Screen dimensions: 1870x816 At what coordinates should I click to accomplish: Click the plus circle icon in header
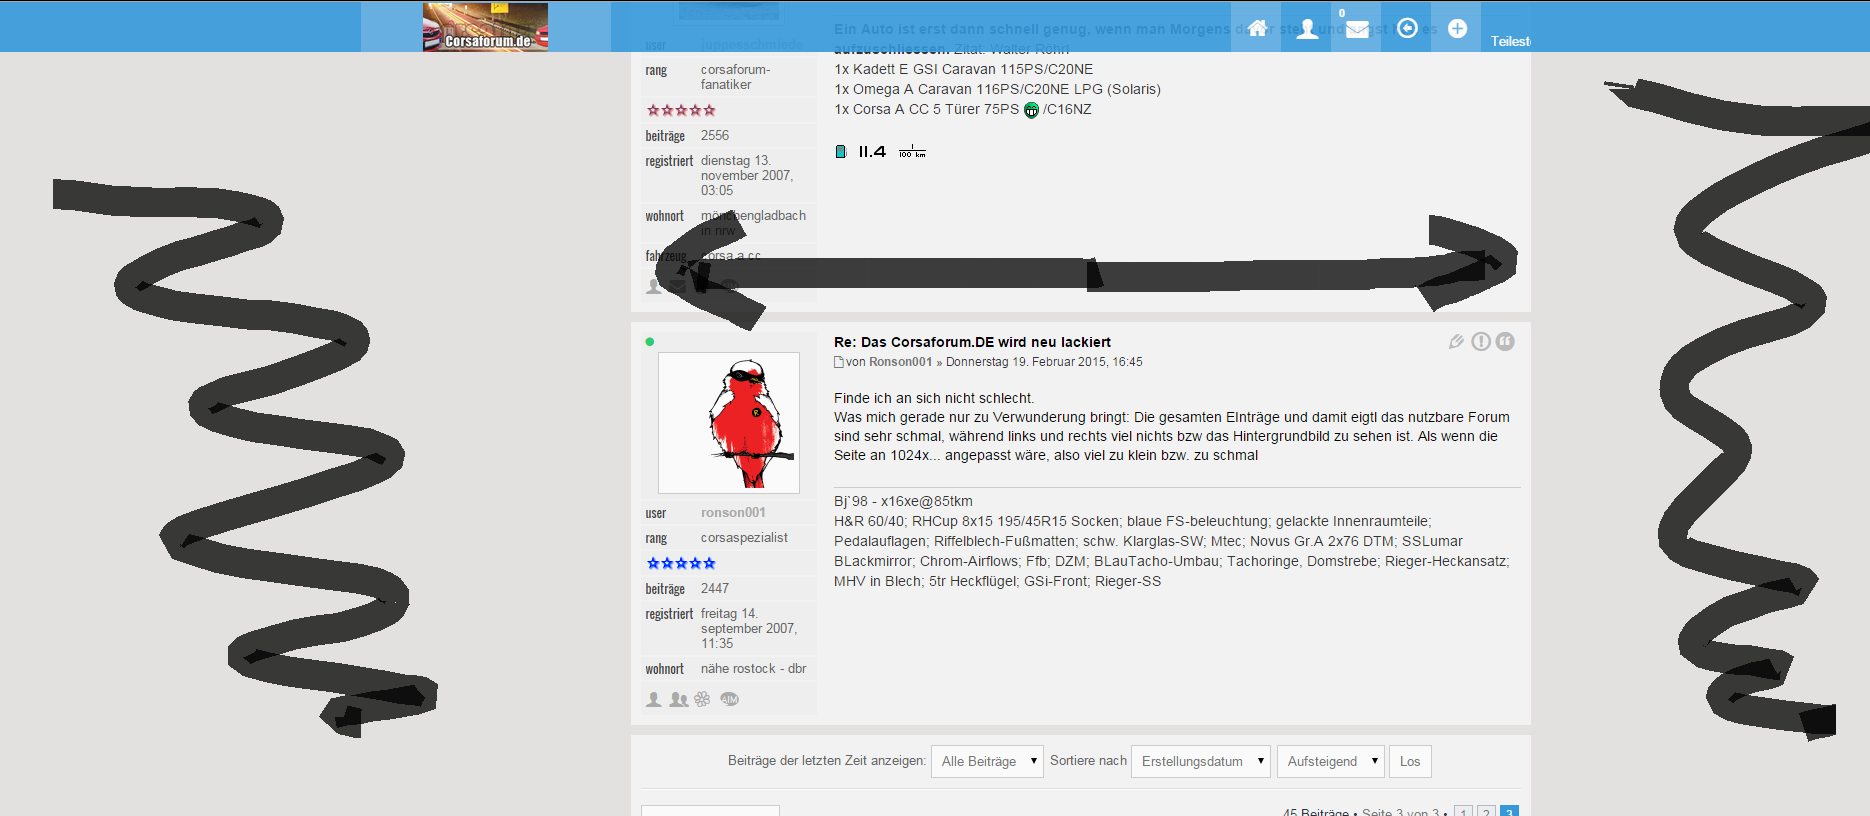pyautogui.click(x=1457, y=28)
